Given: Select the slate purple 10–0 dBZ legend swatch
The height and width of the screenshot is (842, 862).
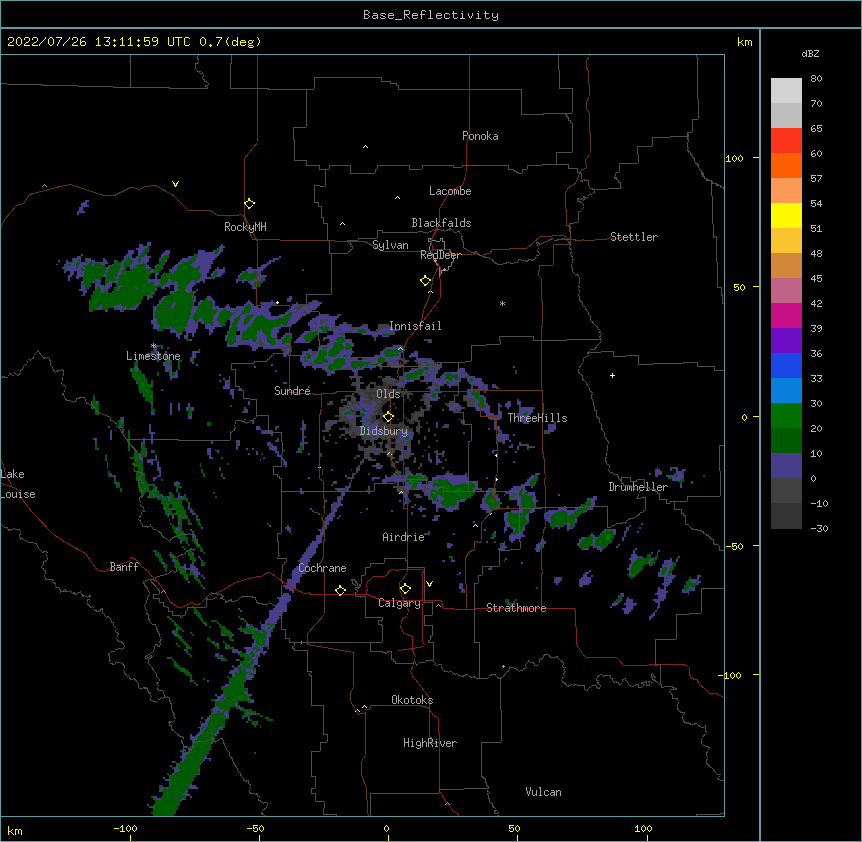Looking at the screenshot, I should pyautogui.click(x=786, y=466).
